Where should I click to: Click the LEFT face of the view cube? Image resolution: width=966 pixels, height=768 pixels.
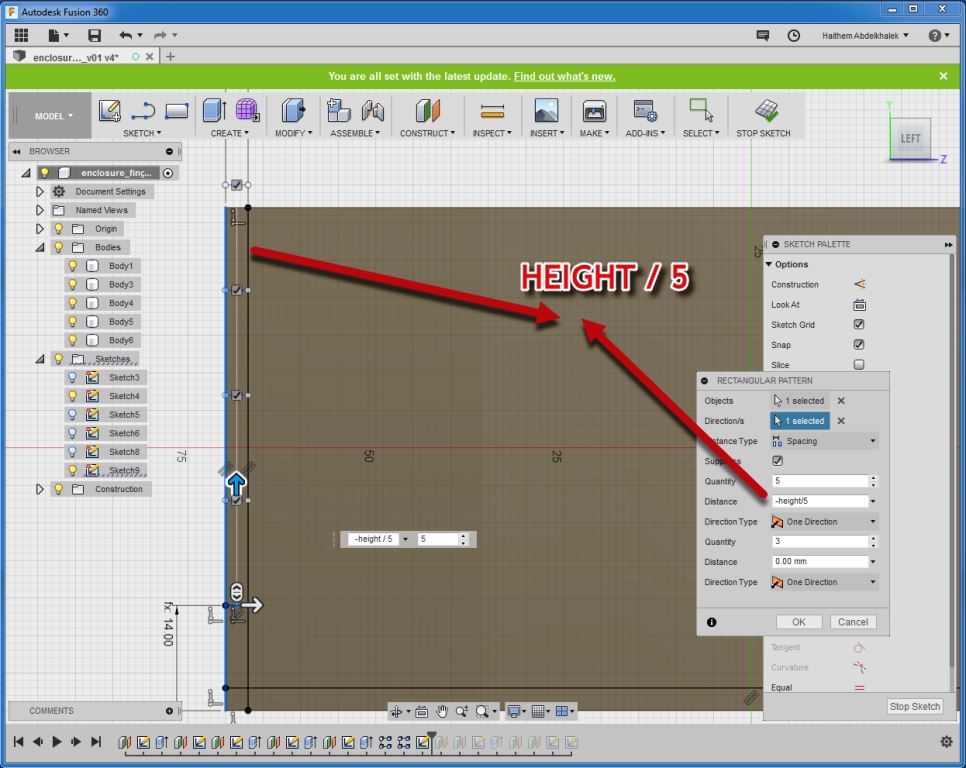pos(910,139)
